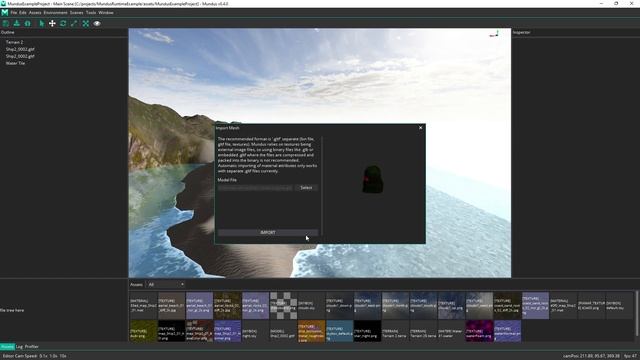Activate the Translate move tool
The height and width of the screenshot is (360, 640).
point(52,24)
